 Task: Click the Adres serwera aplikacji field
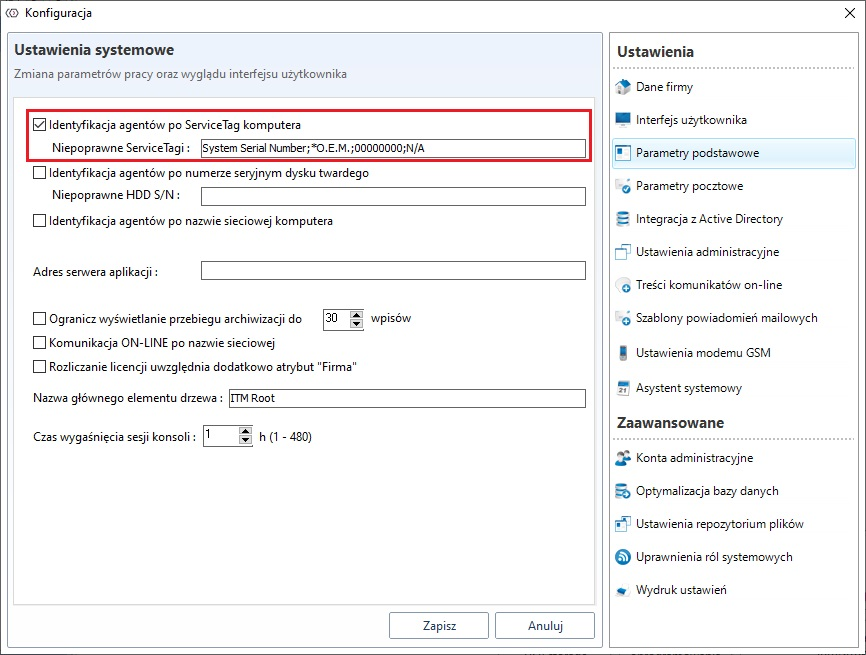392,271
